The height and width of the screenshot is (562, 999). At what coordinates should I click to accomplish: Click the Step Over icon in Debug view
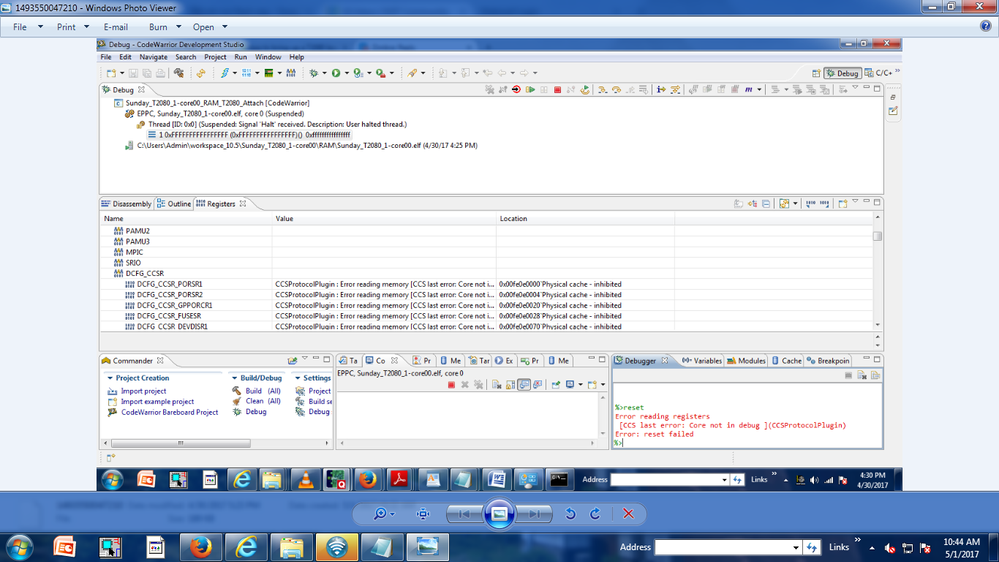[616, 90]
